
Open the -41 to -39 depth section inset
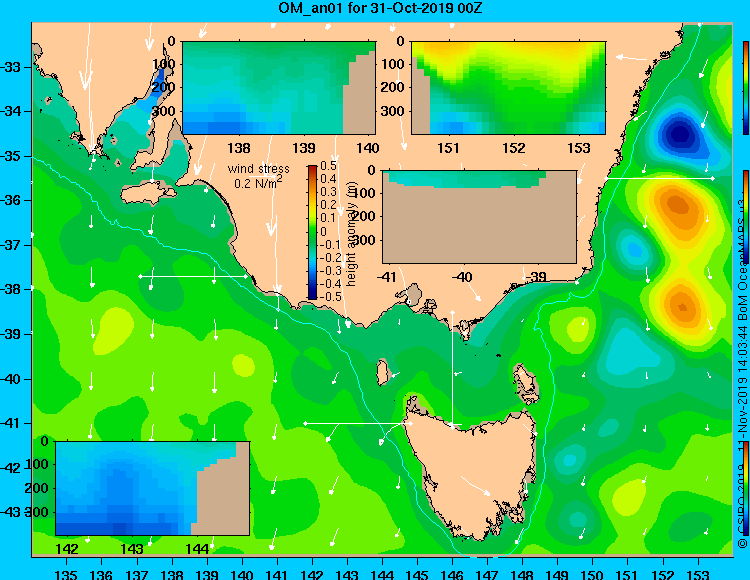point(479,217)
